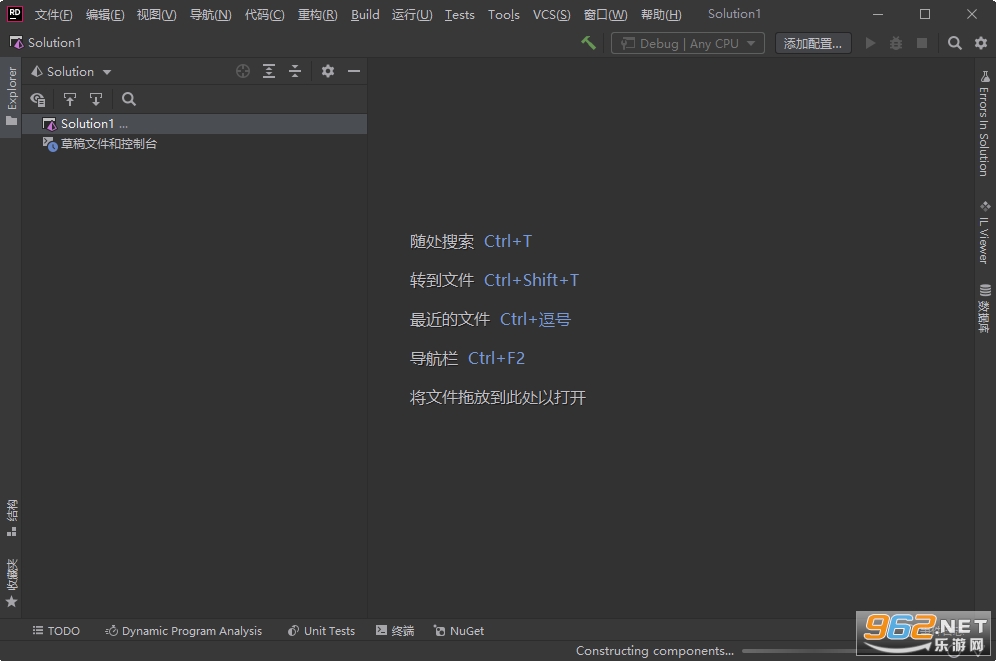The image size is (996, 661).
Task: Click the navigate up arrow icon in Solution panel
Action: pyautogui.click(x=70, y=99)
